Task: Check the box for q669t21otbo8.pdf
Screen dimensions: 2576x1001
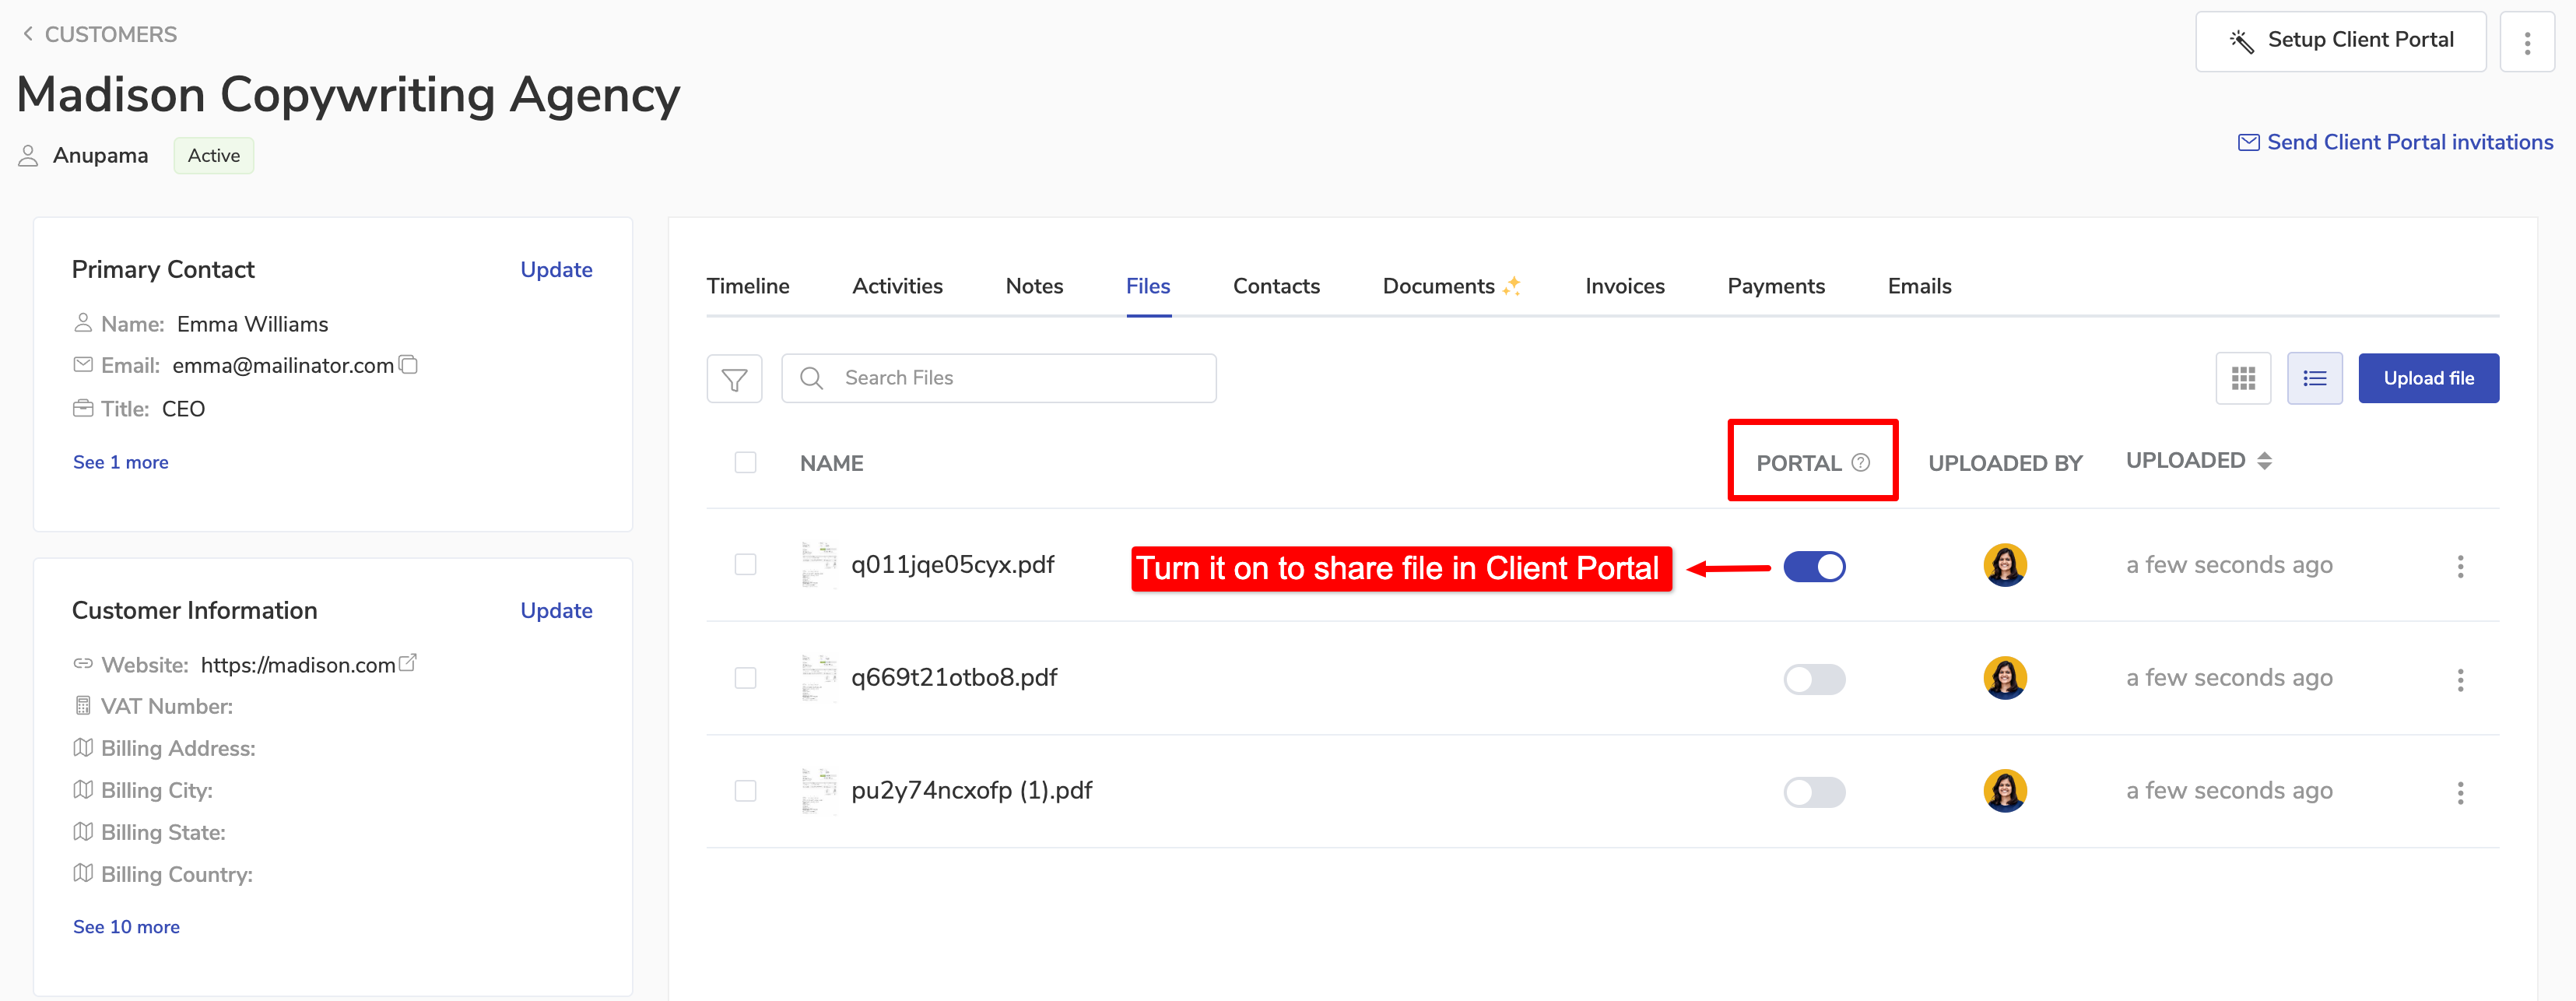Action: [745, 678]
